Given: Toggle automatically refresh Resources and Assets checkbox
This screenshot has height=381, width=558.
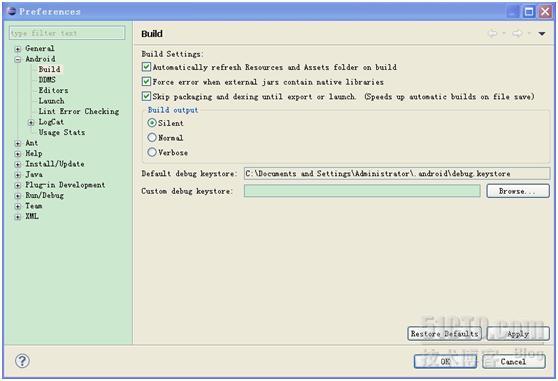Looking at the screenshot, I should 146,67.
